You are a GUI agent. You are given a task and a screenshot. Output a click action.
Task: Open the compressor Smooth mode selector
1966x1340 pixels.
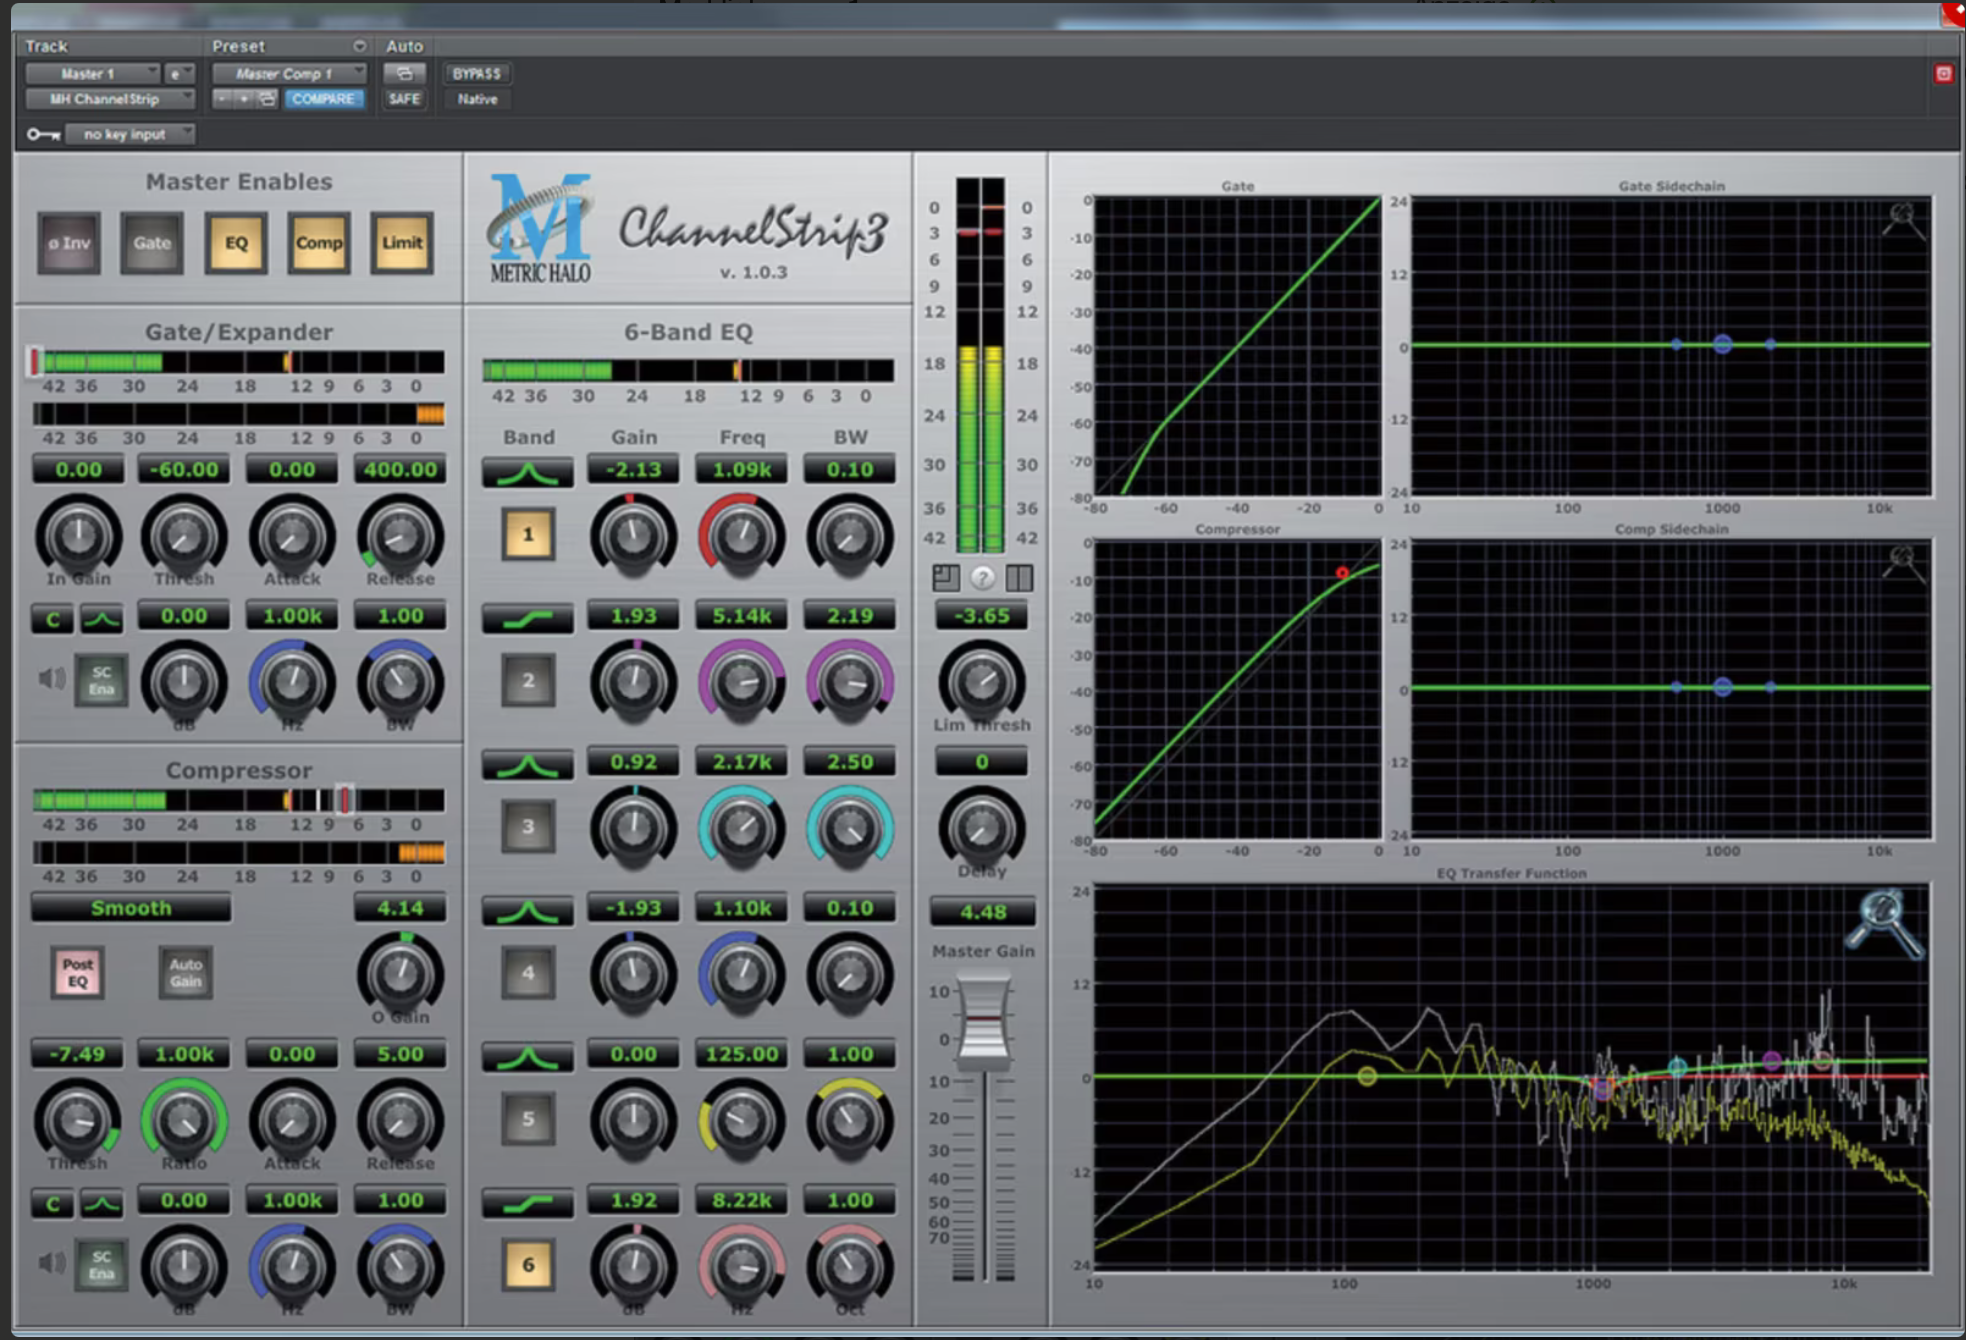click(131, 908)
